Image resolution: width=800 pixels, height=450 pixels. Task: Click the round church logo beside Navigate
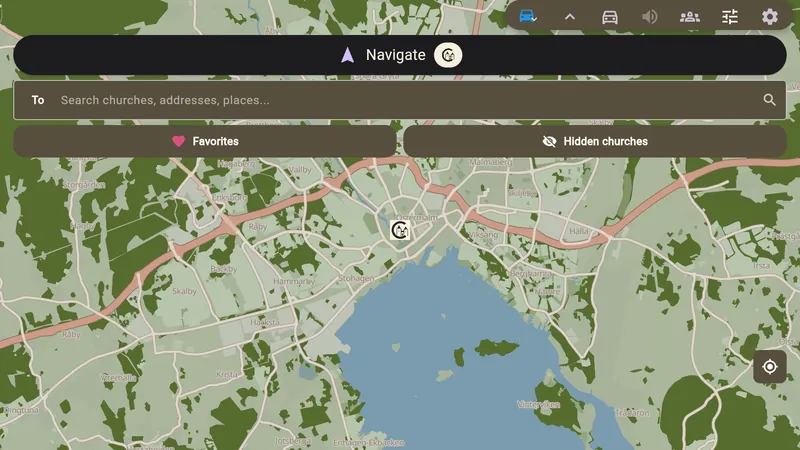[x=448, y=55]
